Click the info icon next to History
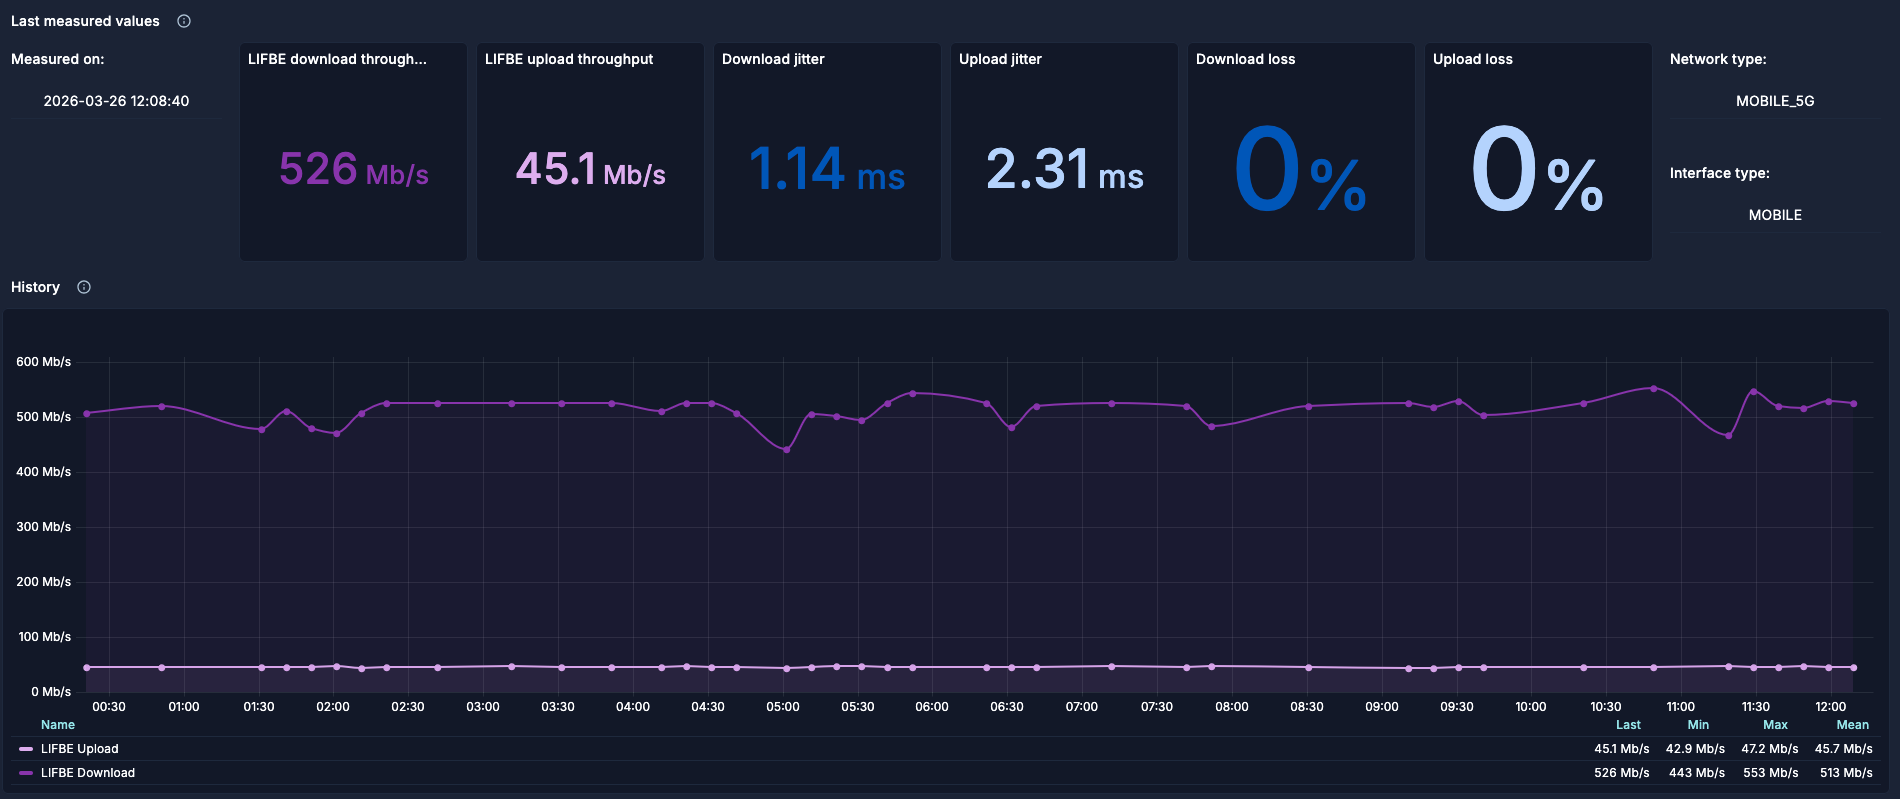Viewport: 1900px width, 799px height. (84, 287)
